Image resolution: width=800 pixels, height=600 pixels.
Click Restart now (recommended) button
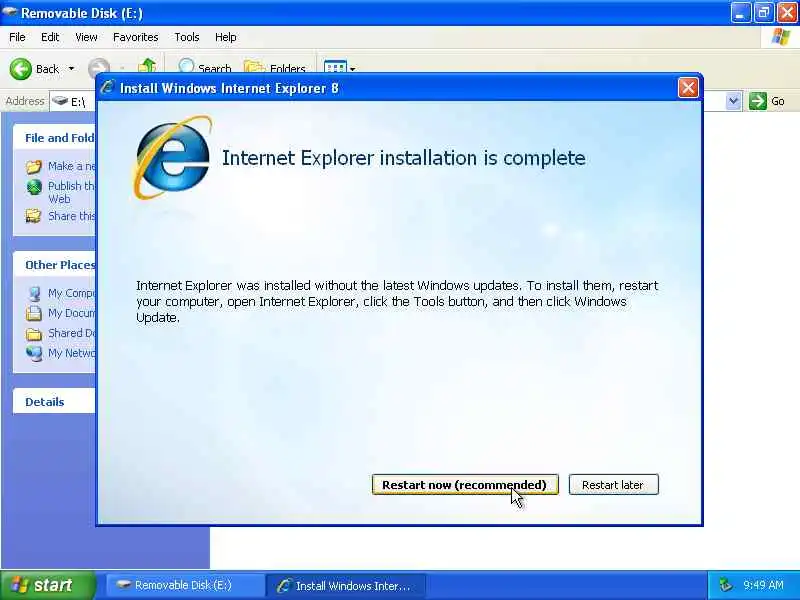pos(465,484)
